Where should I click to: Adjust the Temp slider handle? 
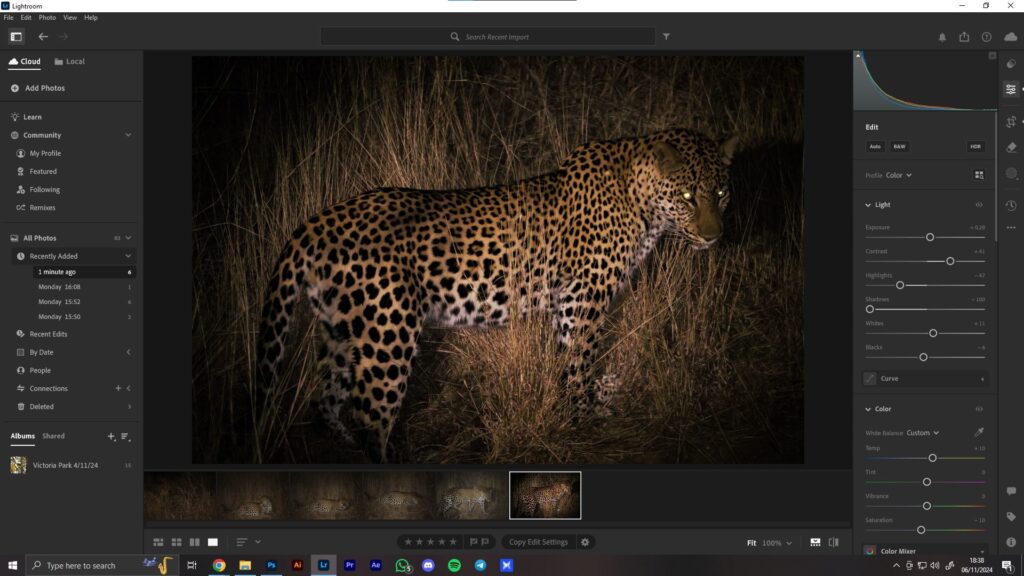933,458
